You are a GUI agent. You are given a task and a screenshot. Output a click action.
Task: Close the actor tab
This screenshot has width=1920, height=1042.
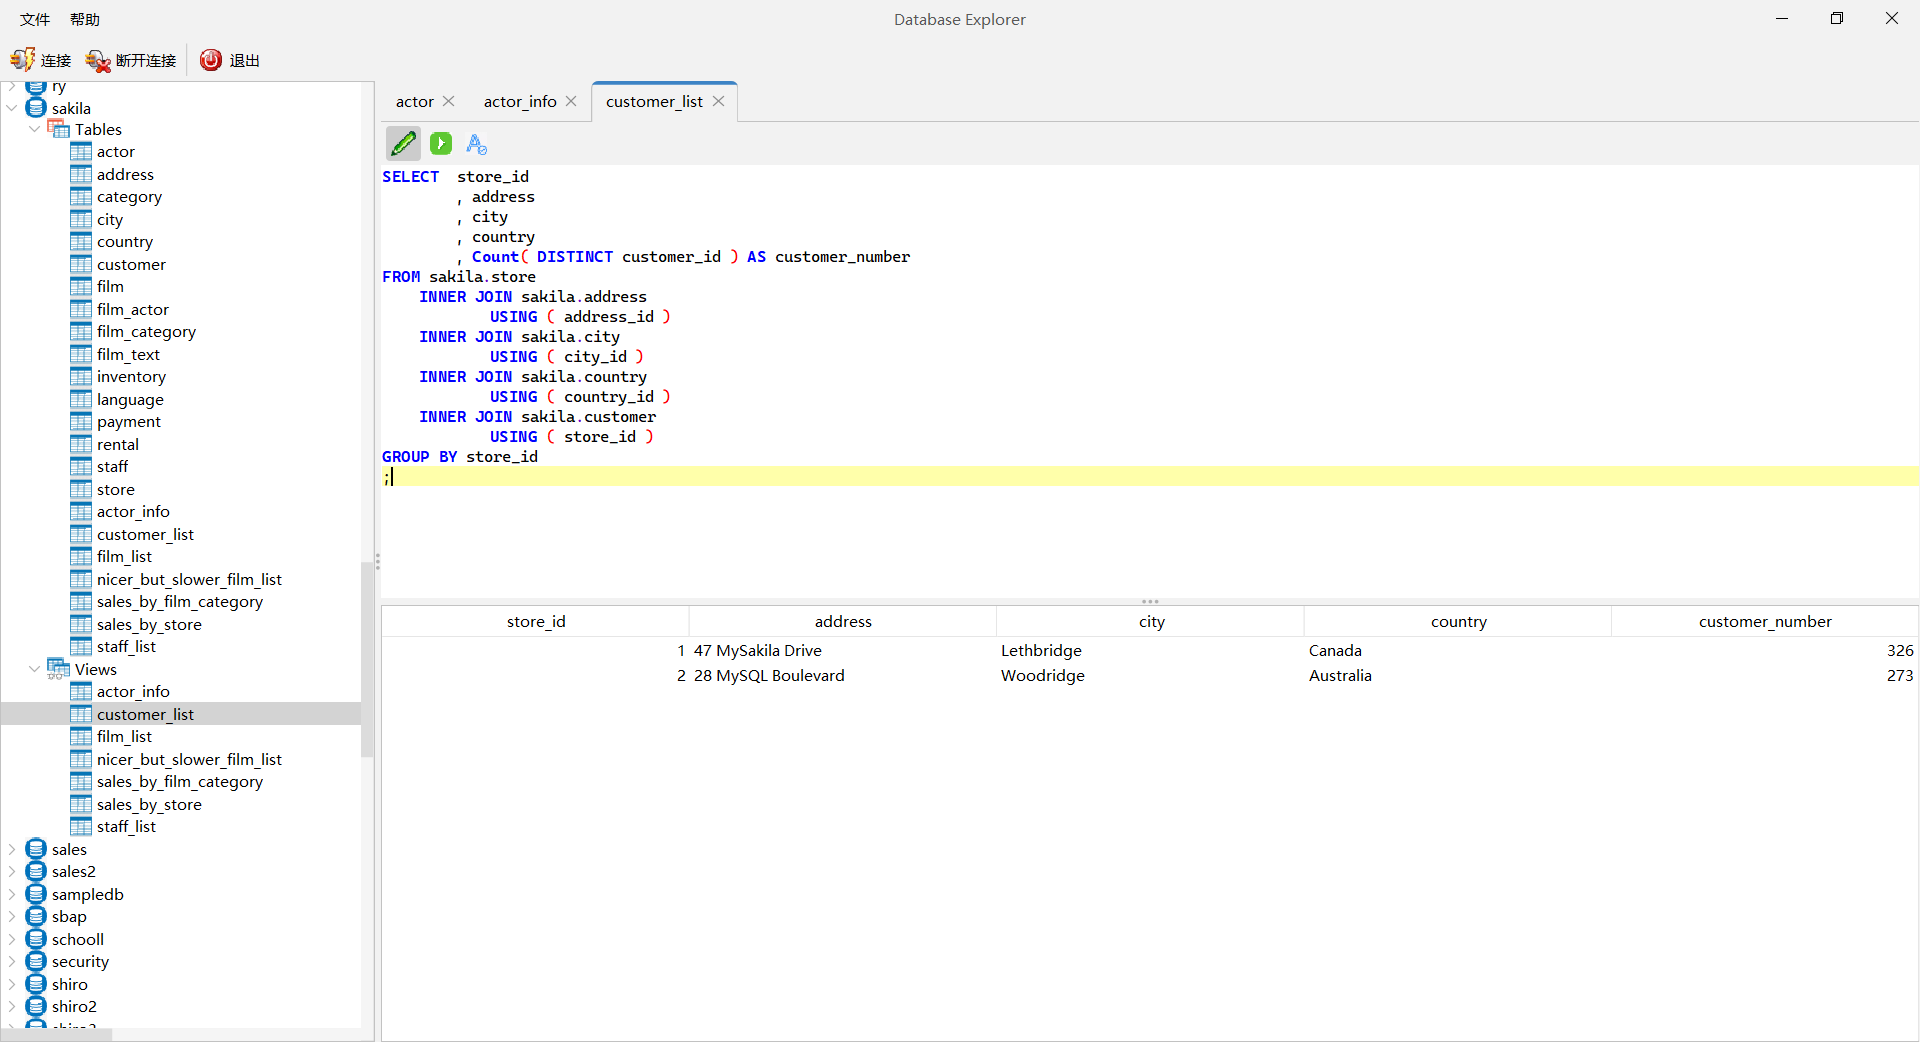pyautogui.click(x=448, y=100)
